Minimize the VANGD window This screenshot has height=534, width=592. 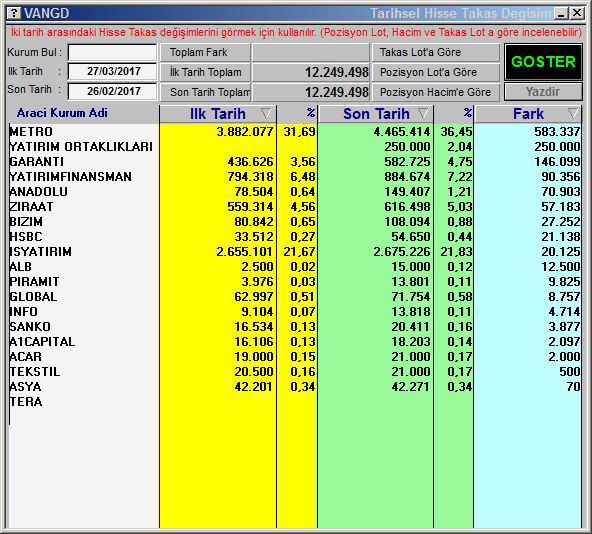point(561,14)
